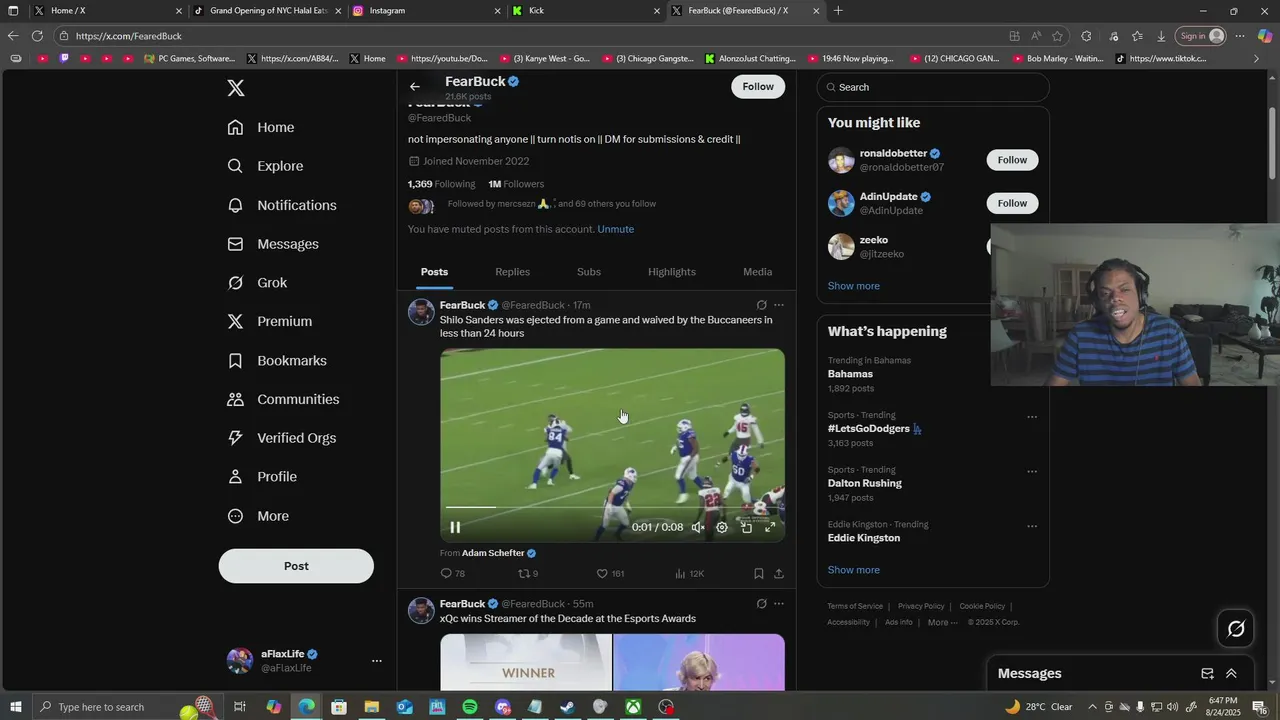Open the Grok icon on the xQc post
Viewport: 1280px width, 720px height.
(761, 604)
